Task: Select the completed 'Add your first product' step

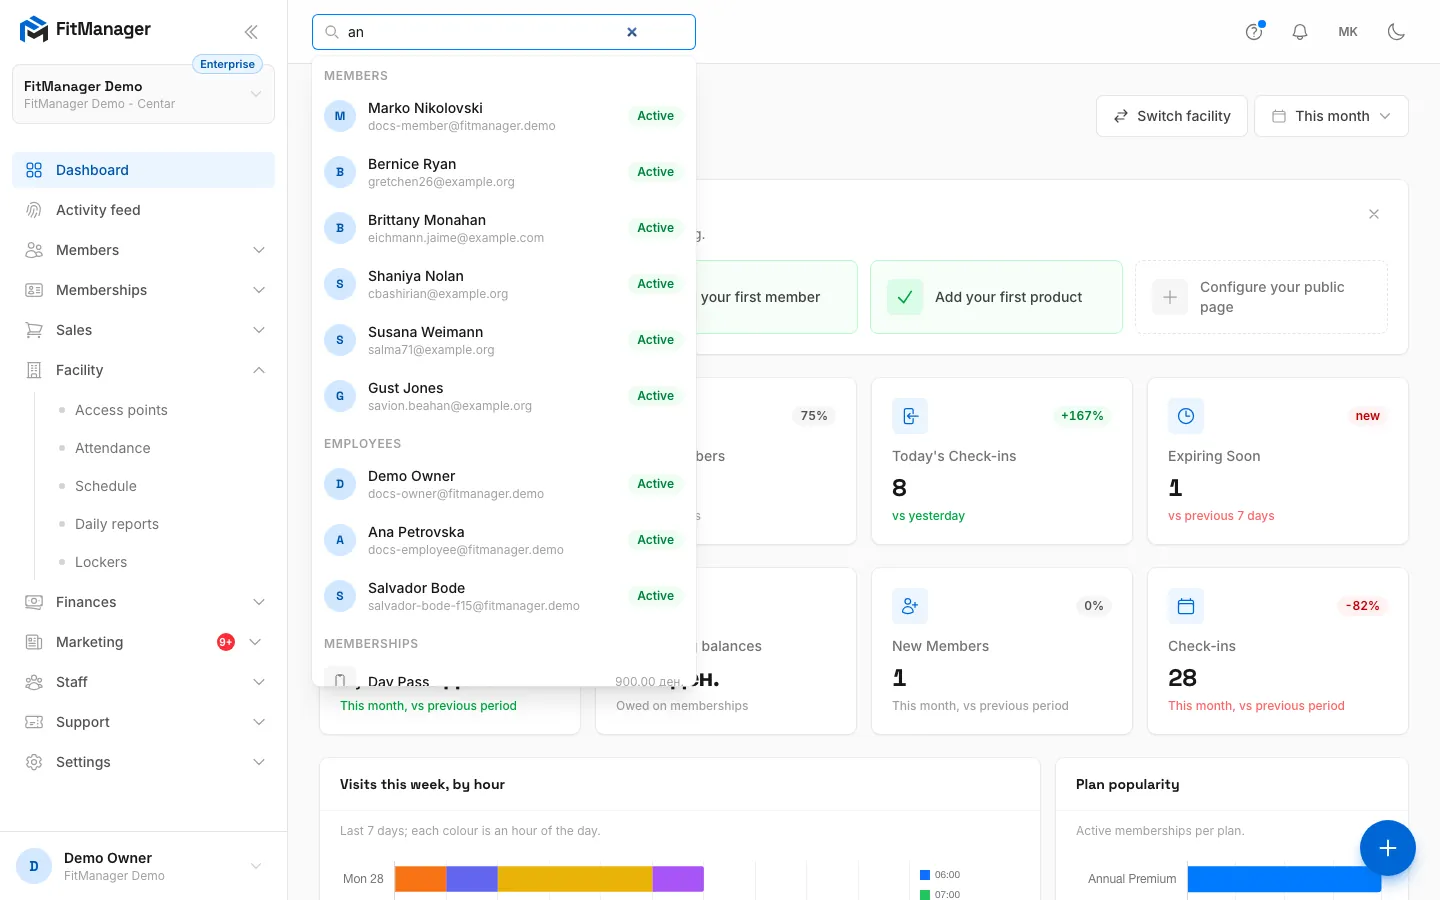Action: 996,297
